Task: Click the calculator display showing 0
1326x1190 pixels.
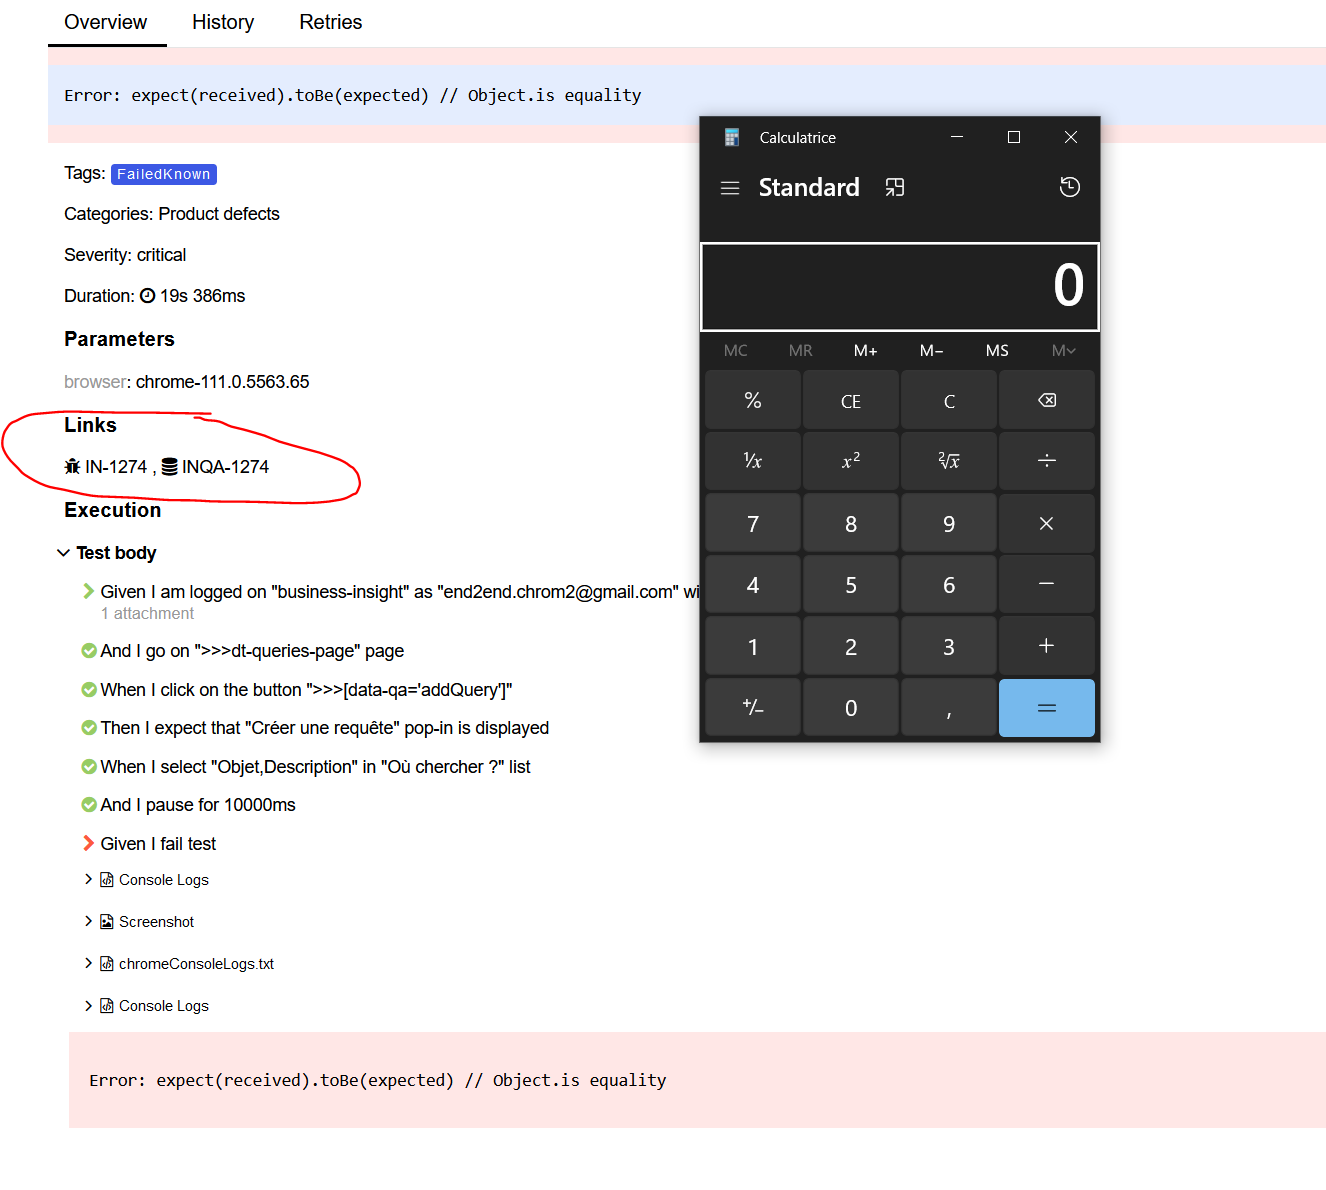Action: tap(899, 286)
